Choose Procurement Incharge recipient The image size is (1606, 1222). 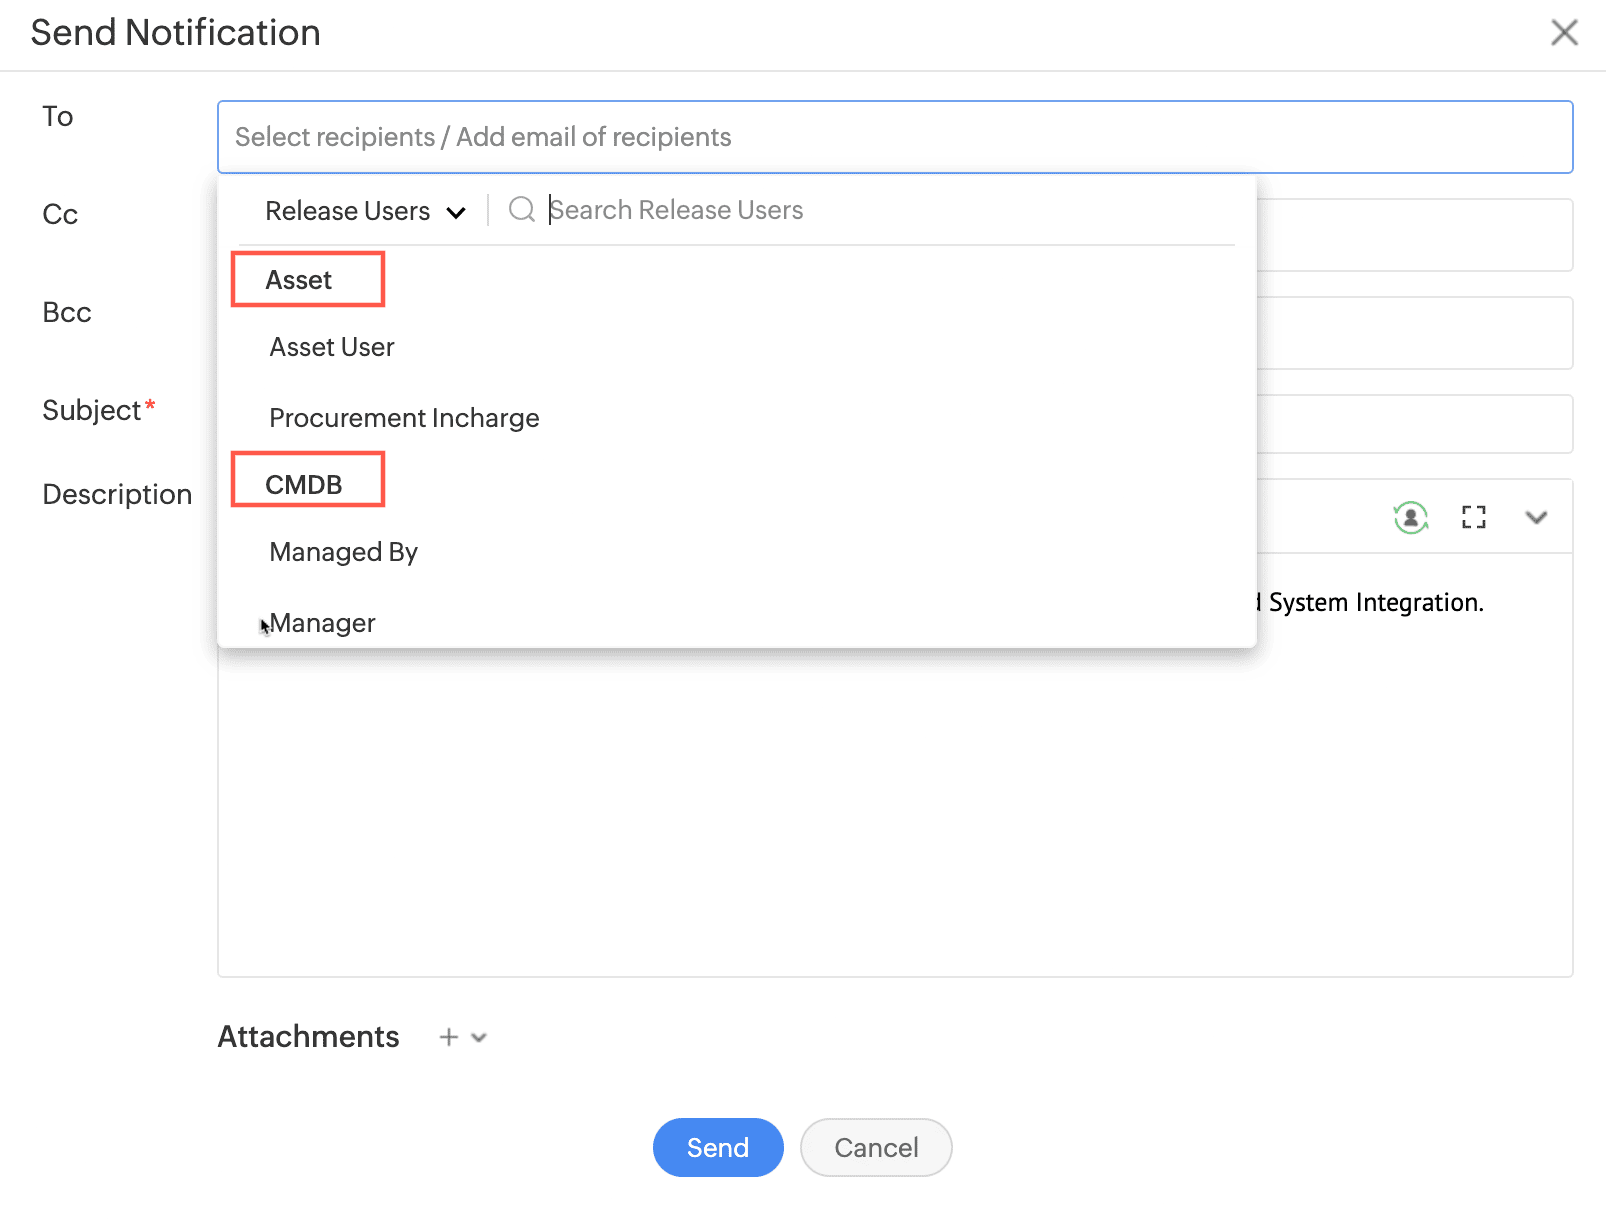pyautogui.click(x=404, y=418)
